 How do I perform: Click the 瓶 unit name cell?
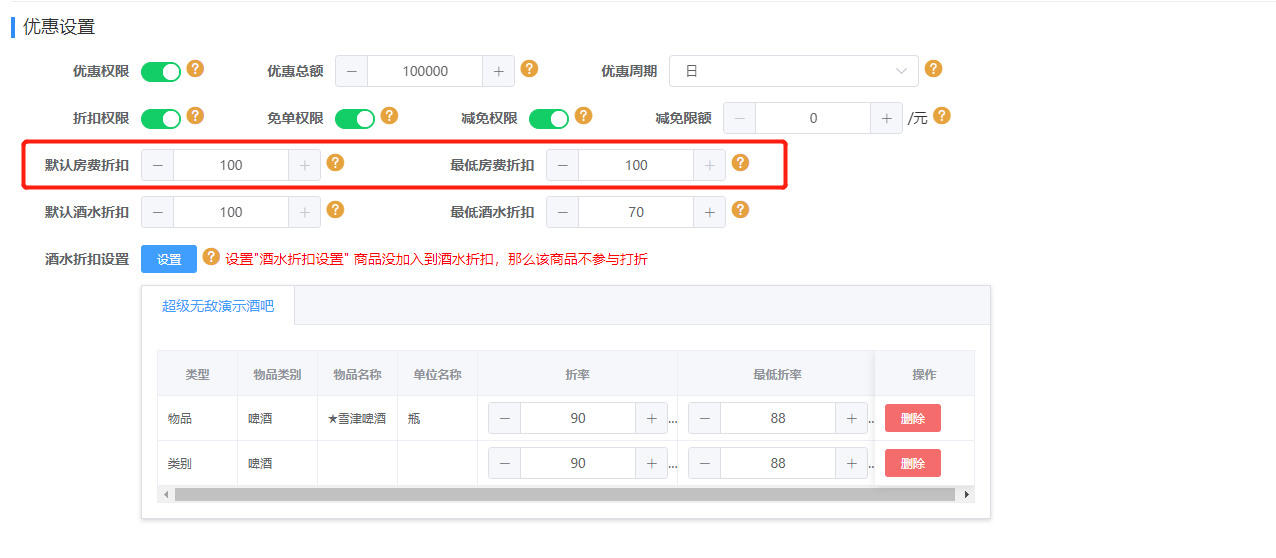click(x=437, y=418)
